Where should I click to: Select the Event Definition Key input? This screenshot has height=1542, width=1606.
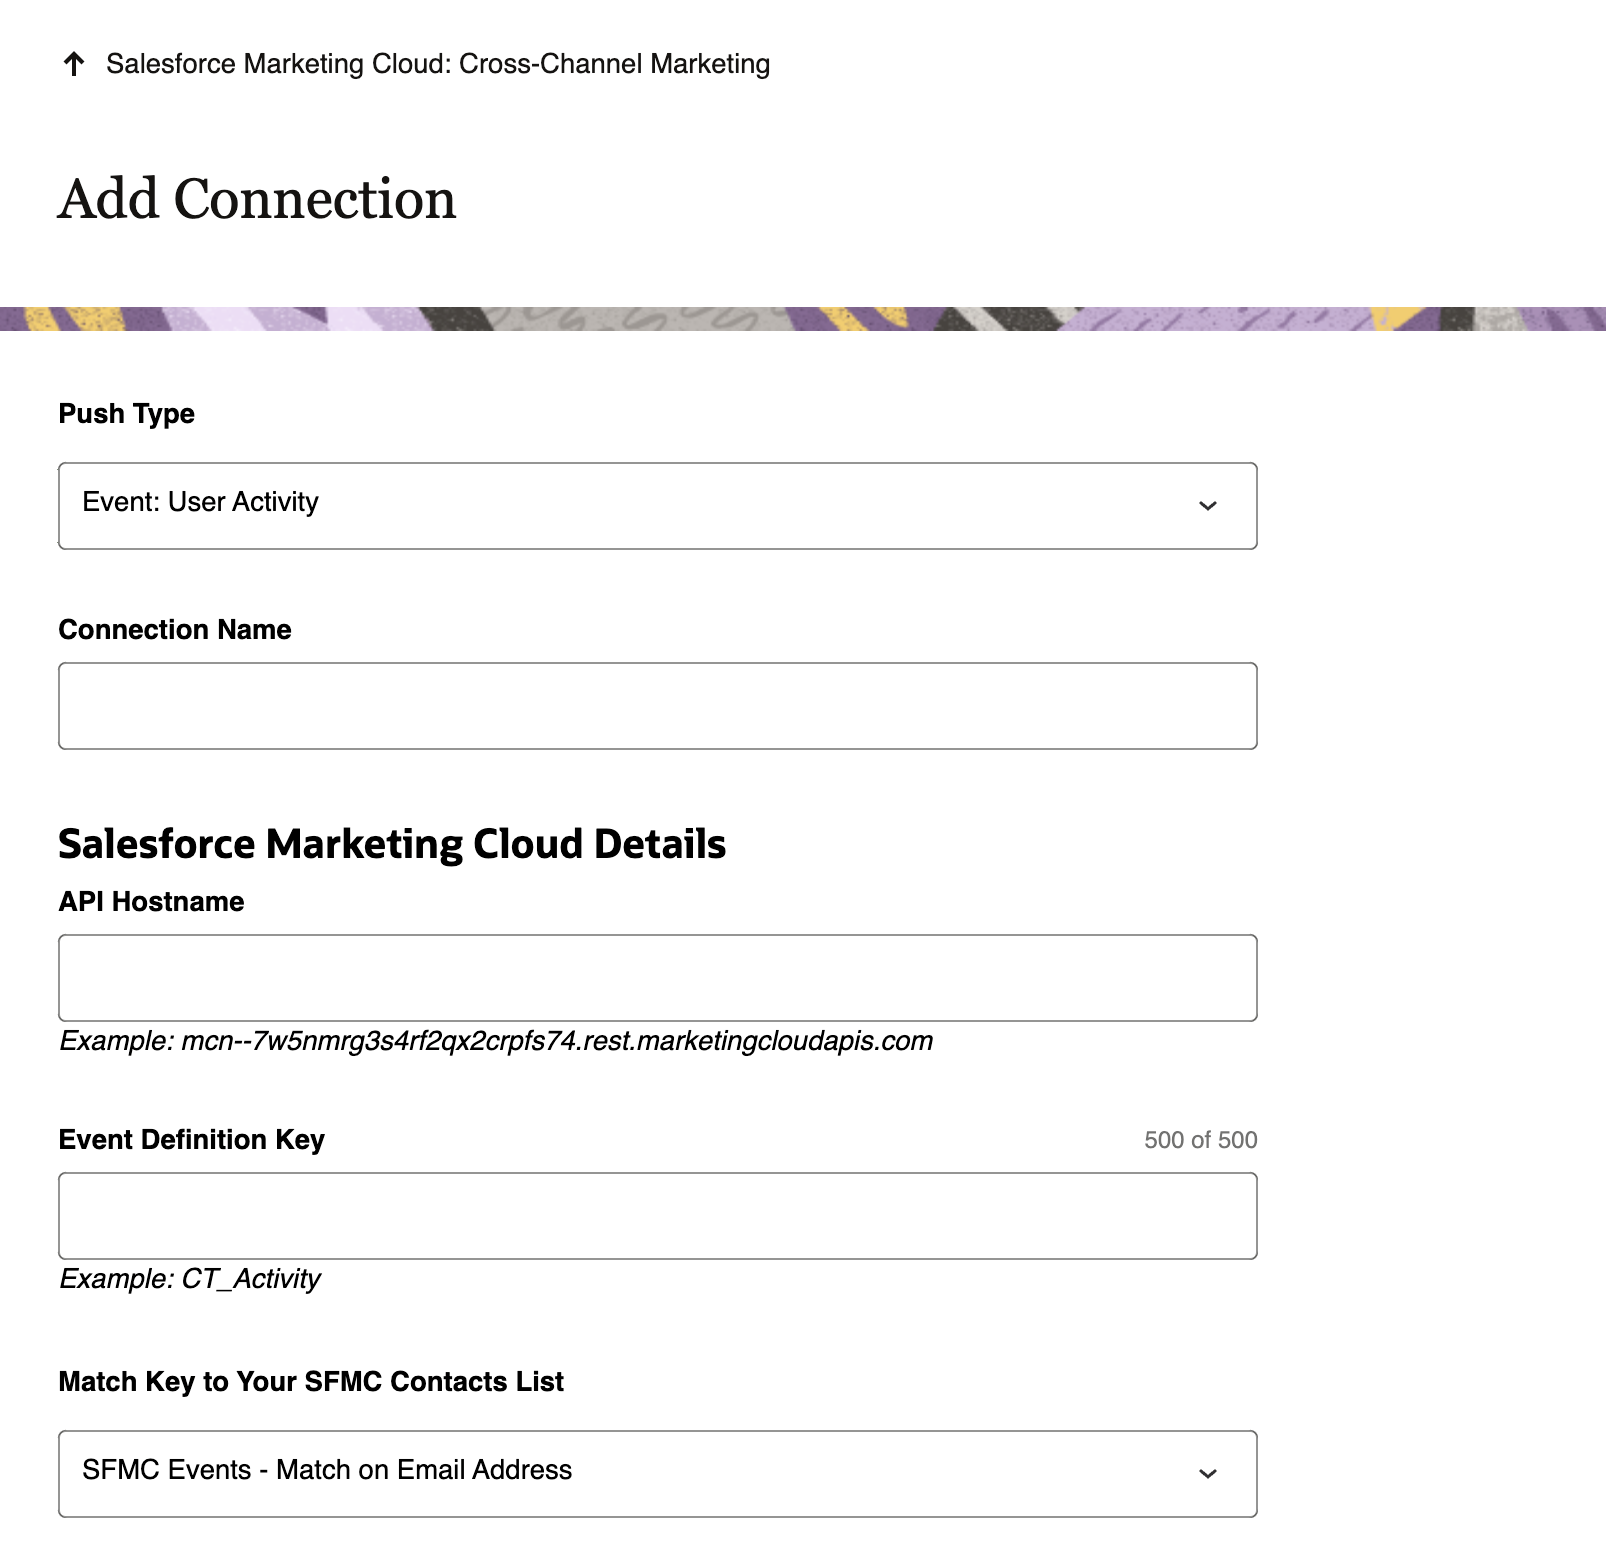pos(657,1215)
